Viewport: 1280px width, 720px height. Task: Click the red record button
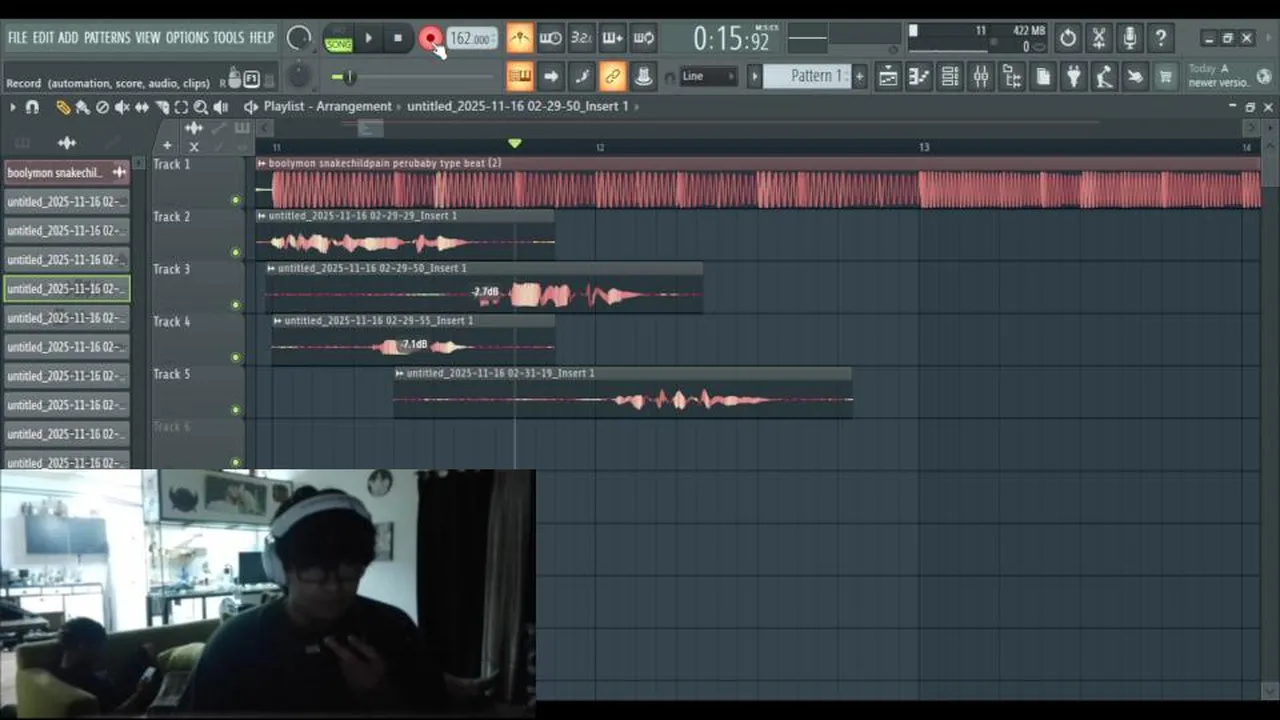point(430,39)
